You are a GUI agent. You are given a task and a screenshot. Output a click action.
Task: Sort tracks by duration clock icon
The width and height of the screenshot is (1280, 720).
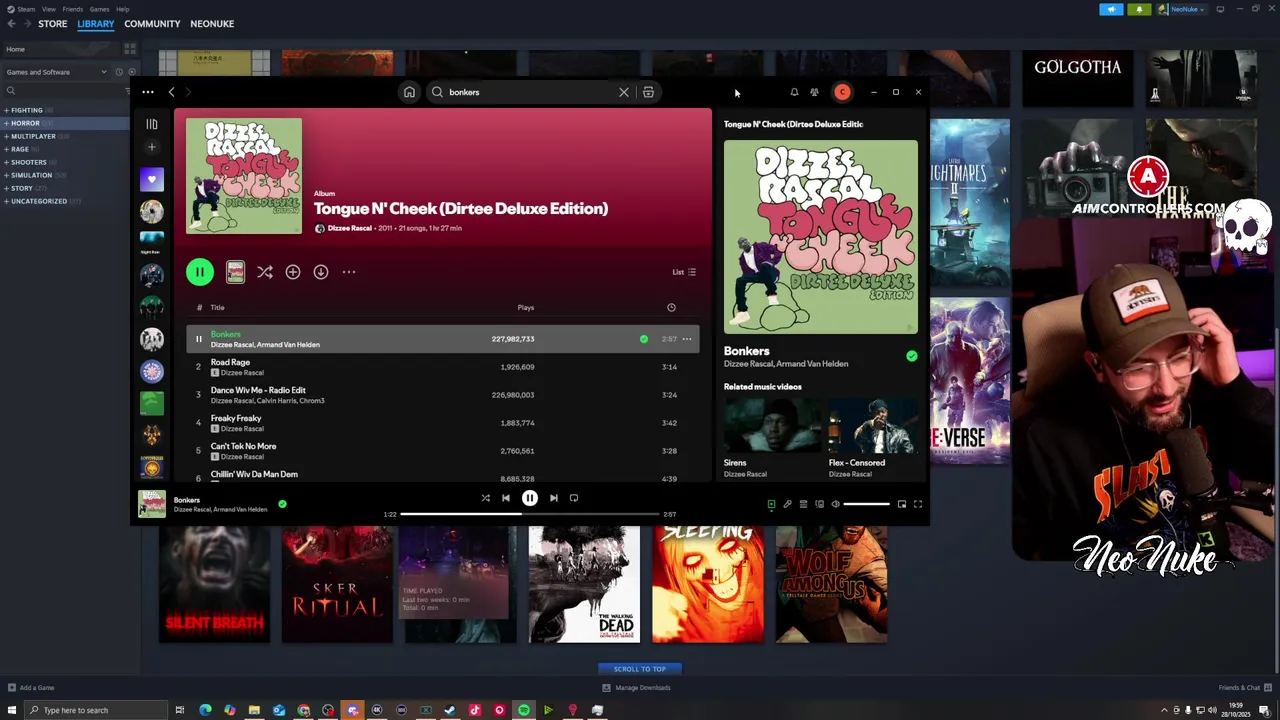[x=671, y=308]
